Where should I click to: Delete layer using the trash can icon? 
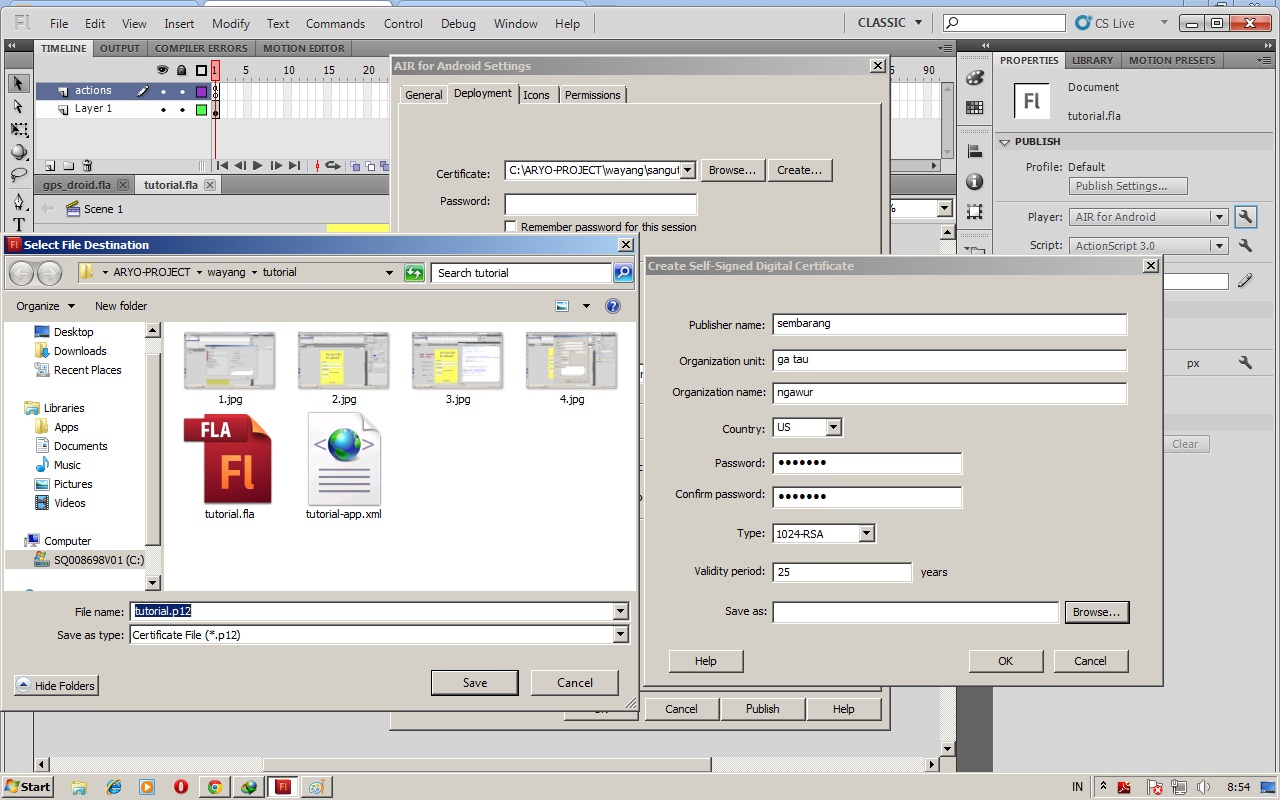click(x=87, y=165)
